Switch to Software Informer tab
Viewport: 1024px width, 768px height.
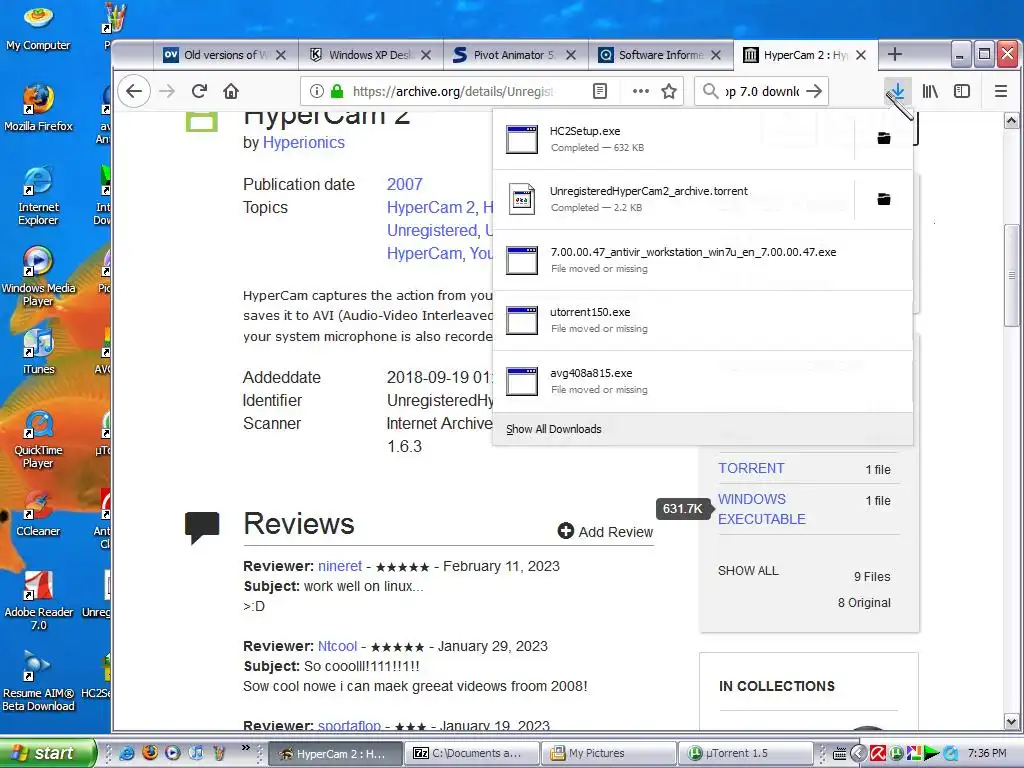(x=660, y=55)
